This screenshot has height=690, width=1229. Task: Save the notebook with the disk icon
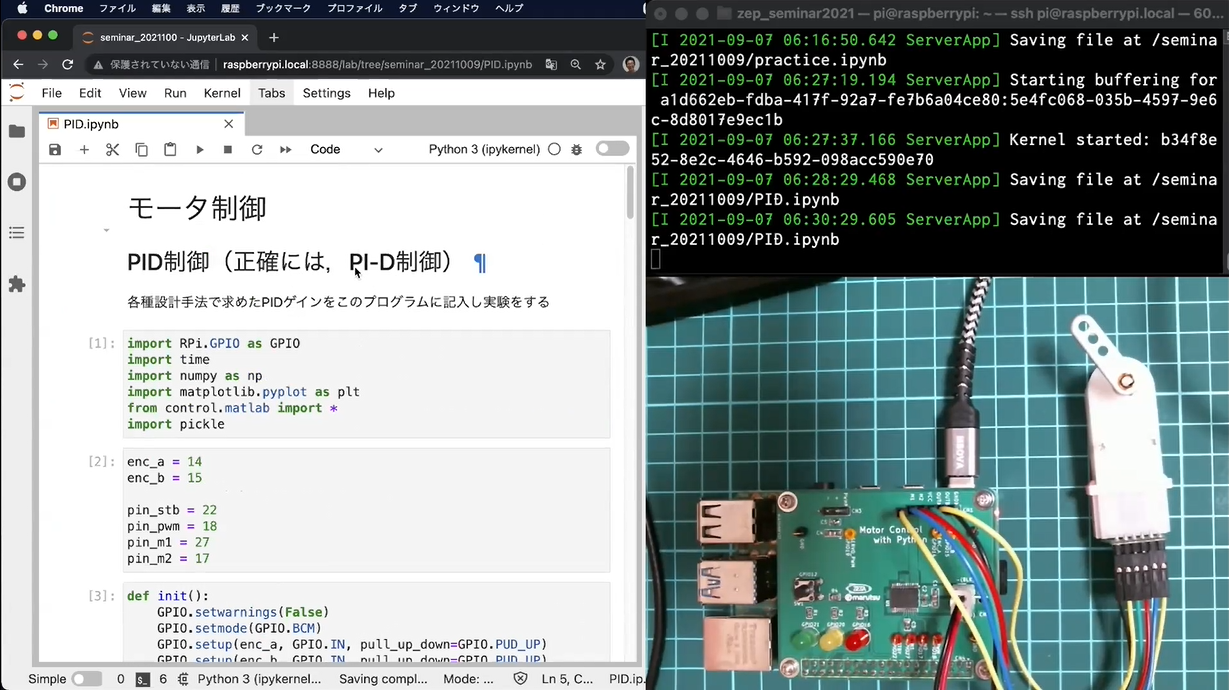(55, 150)
